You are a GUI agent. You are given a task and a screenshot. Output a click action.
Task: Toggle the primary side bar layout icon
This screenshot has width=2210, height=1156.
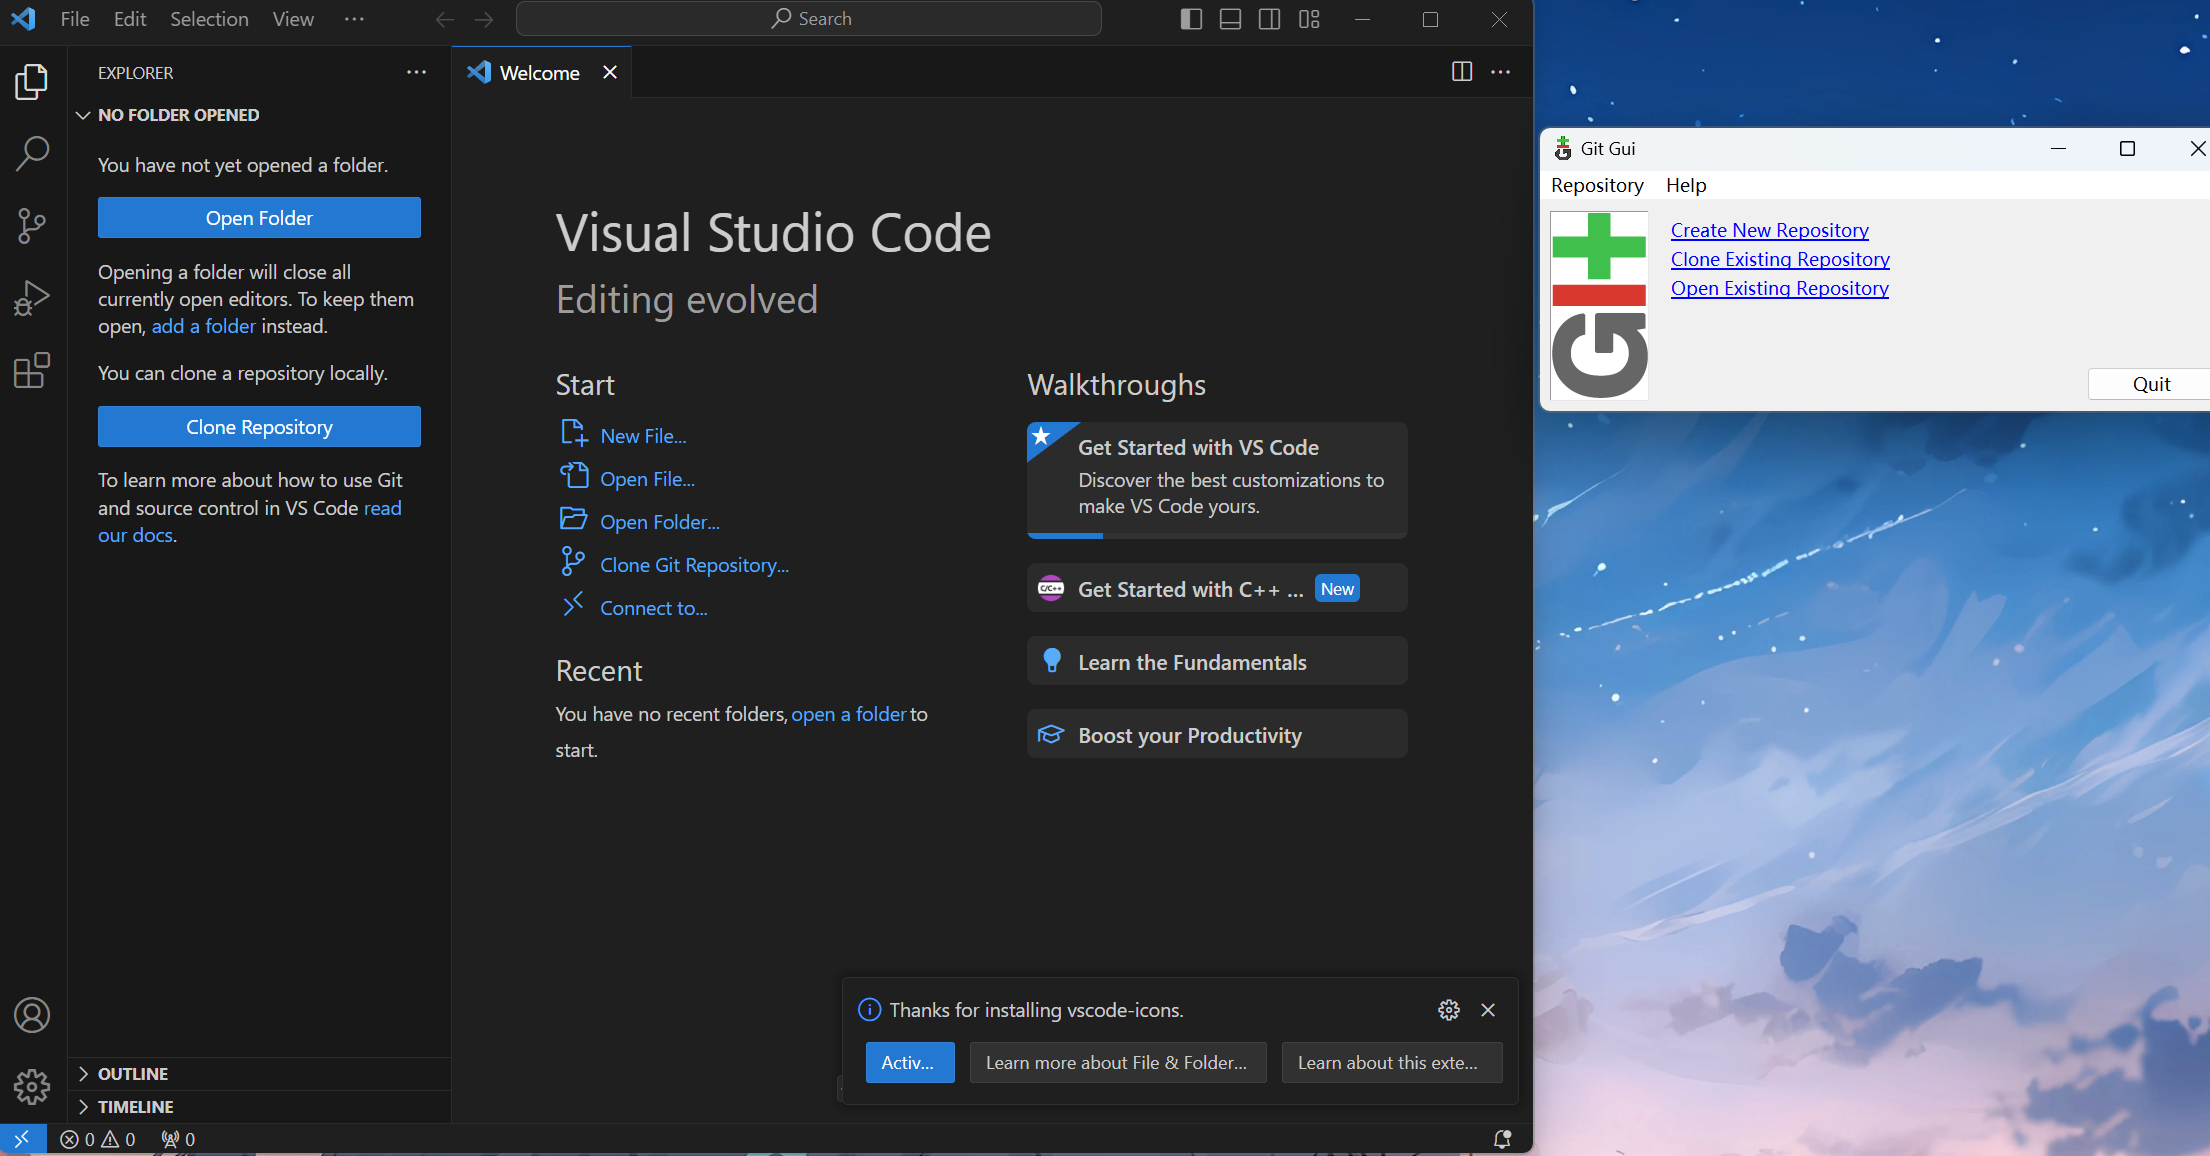coord(1191,19)
